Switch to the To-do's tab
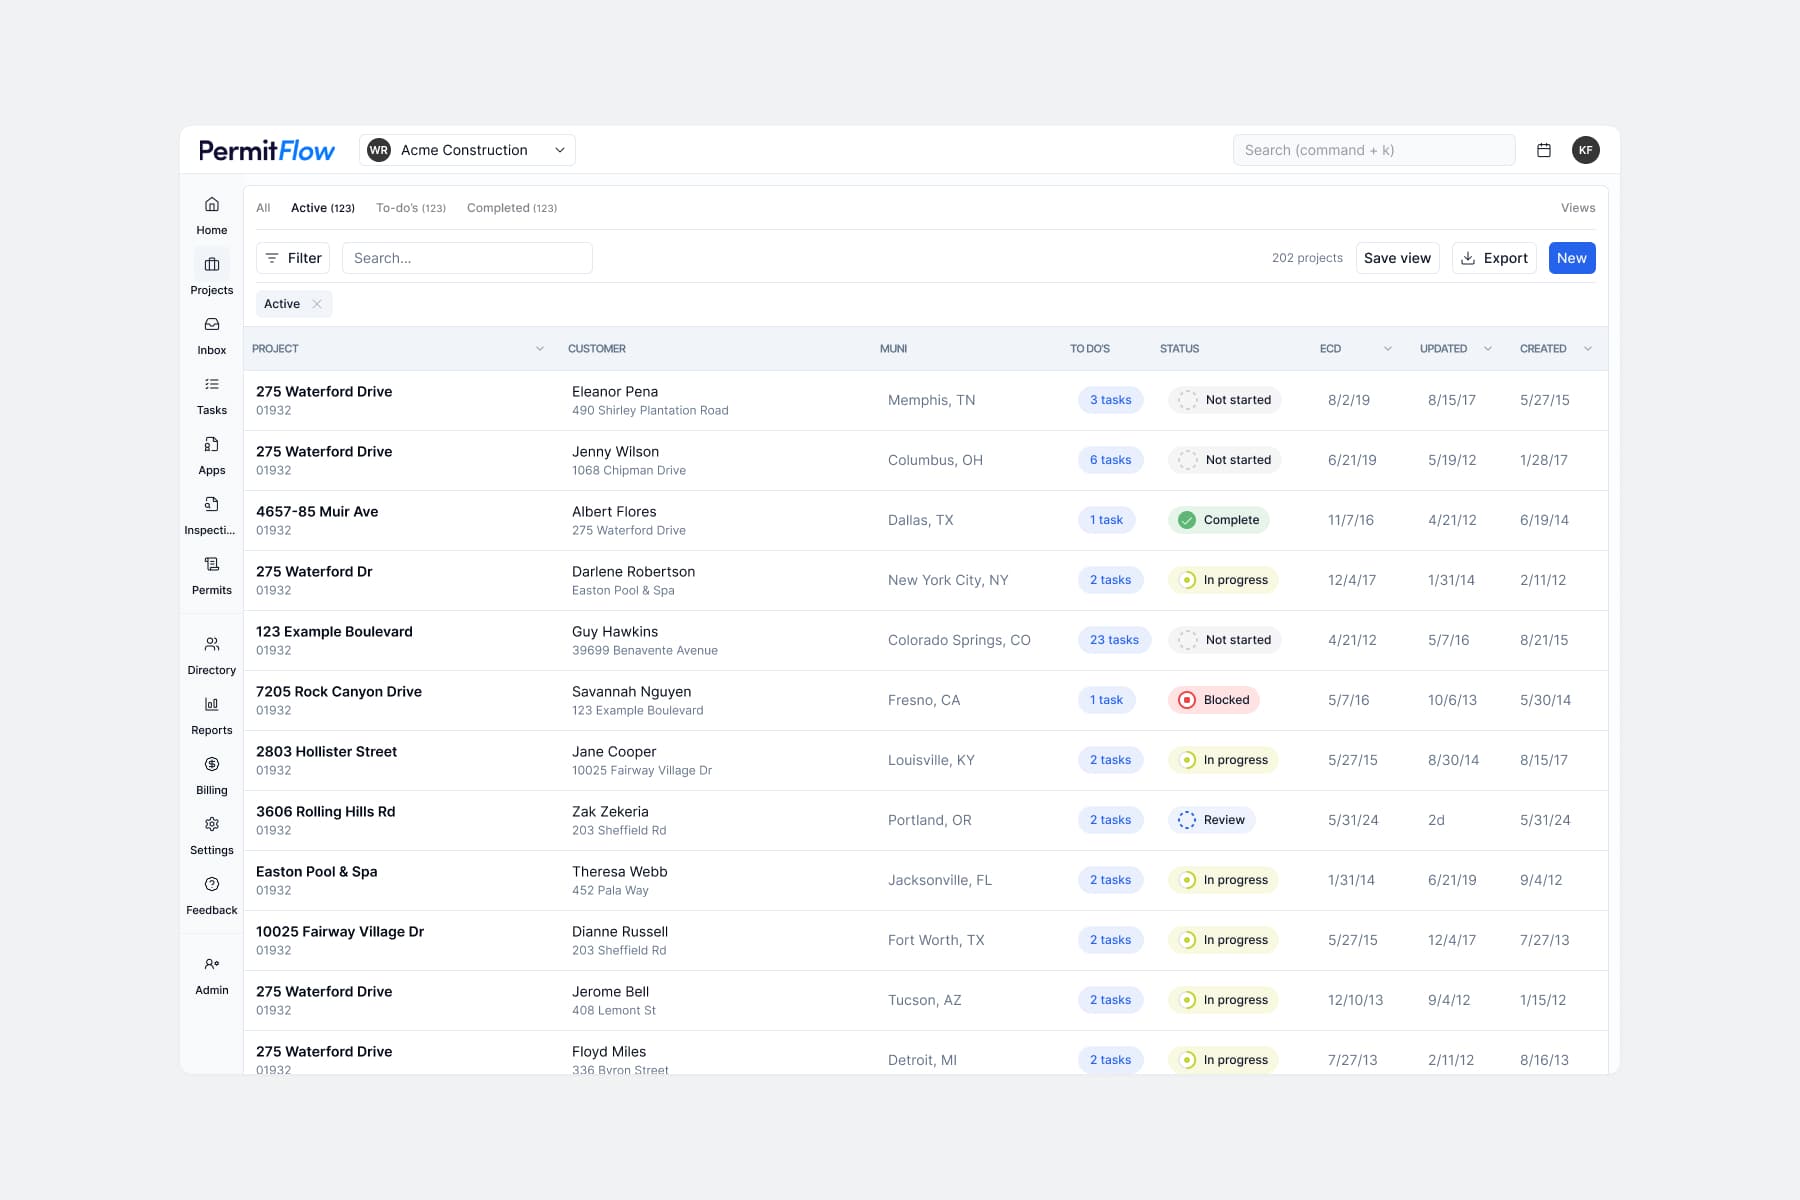The width and height of the screenshot is (1800, 1200). point(410,208)
